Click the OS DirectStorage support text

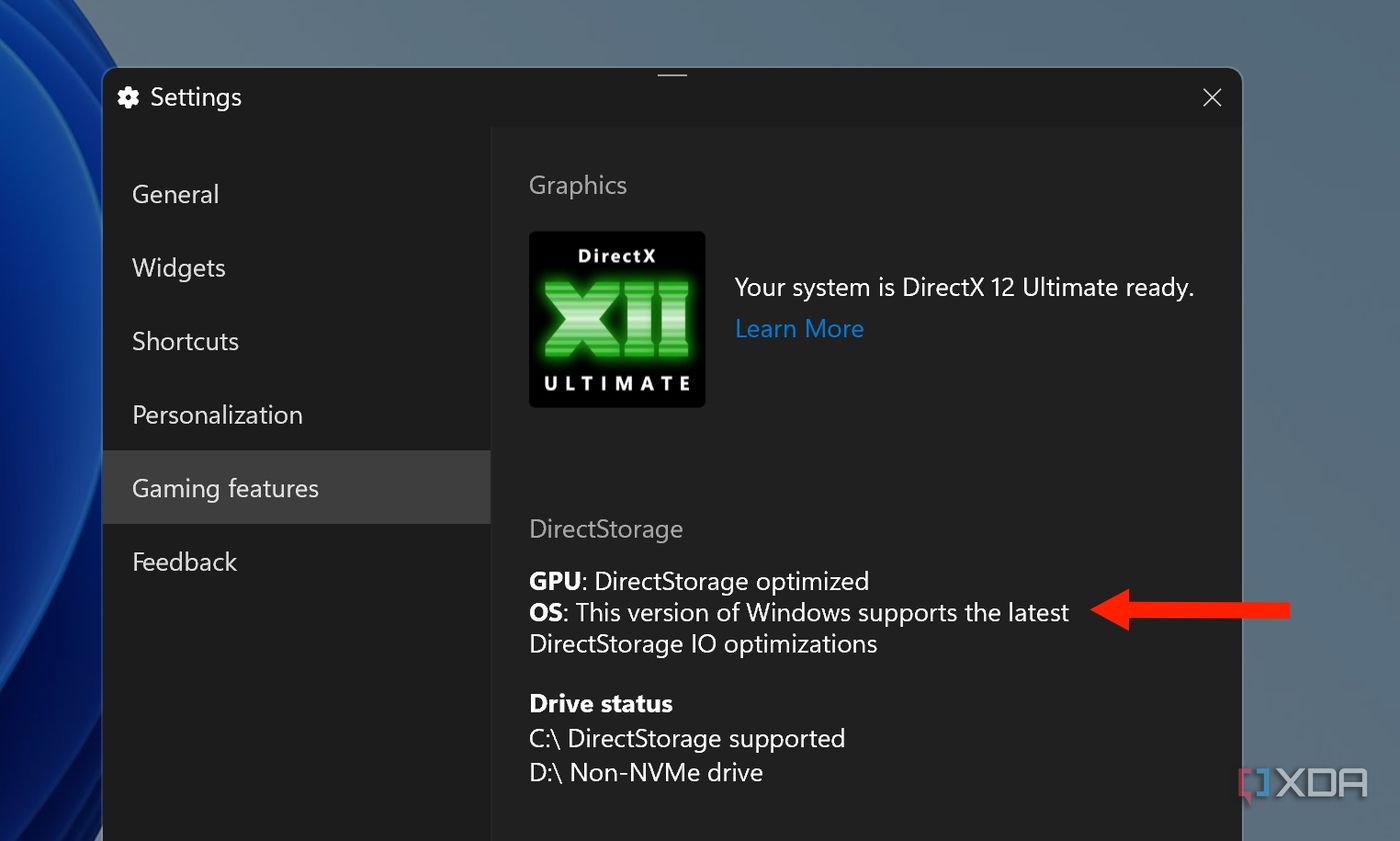click(799, 627)
